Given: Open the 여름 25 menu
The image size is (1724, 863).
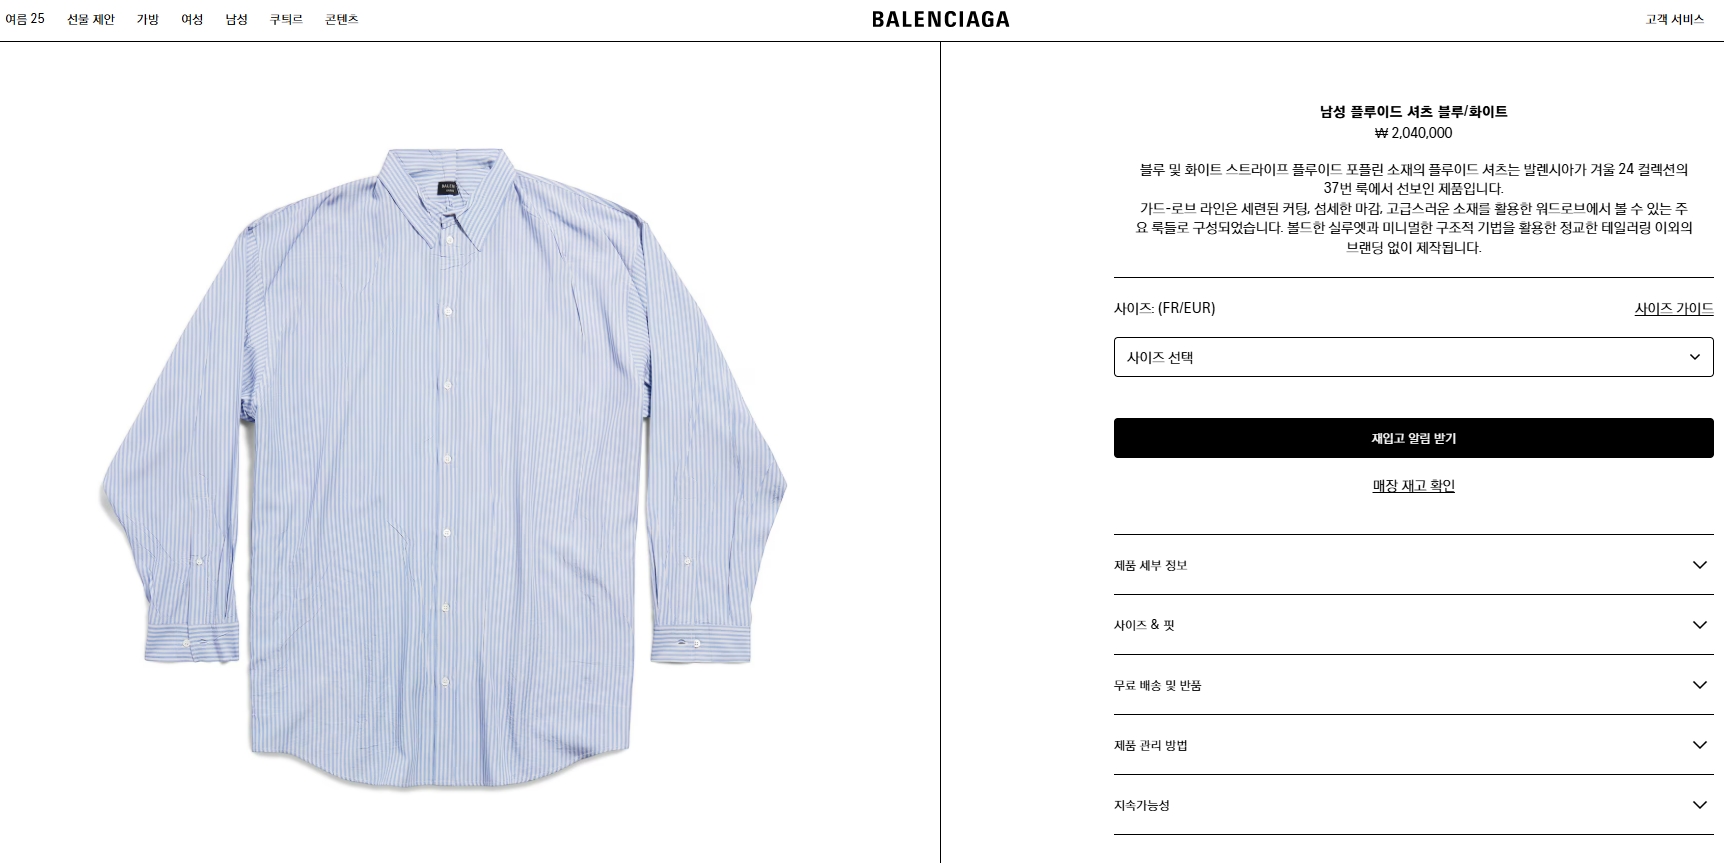Looking at the screenshot, I should pos(25,19).
